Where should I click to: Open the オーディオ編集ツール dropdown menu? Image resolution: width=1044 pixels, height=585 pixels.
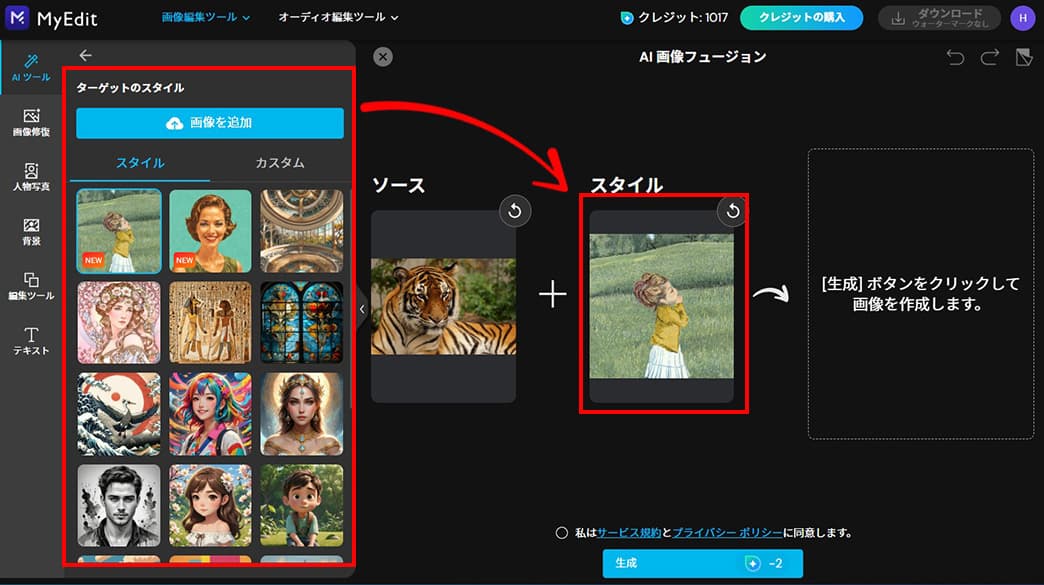click(338, 17)
